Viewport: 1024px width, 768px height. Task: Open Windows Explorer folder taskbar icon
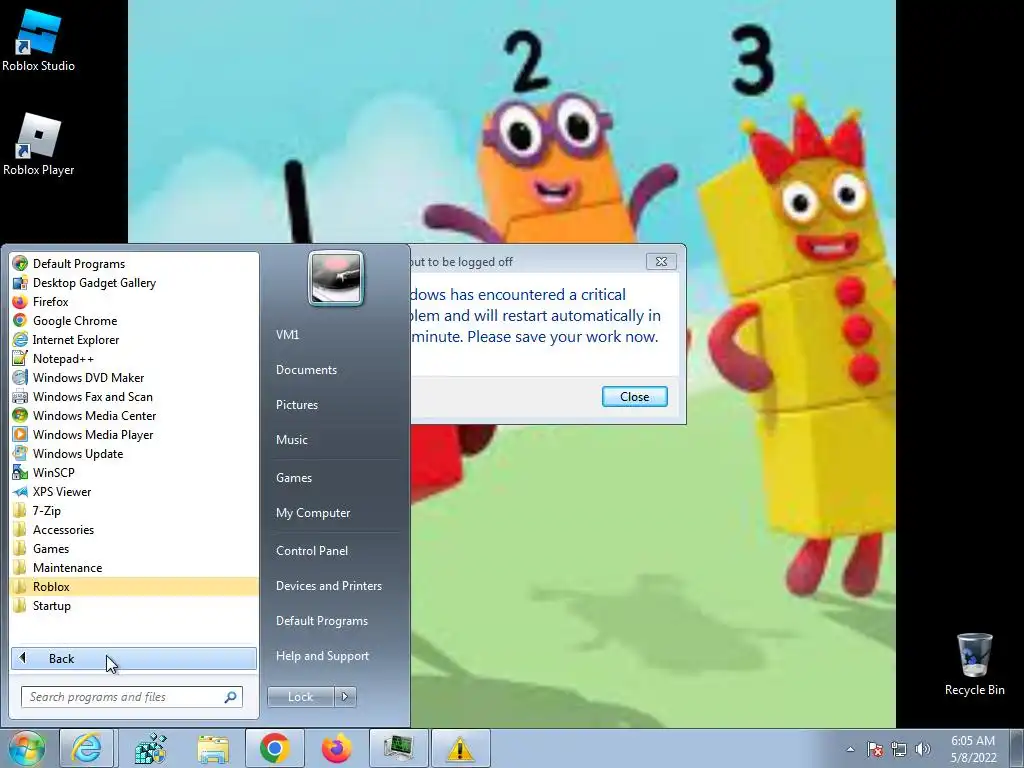213,748
